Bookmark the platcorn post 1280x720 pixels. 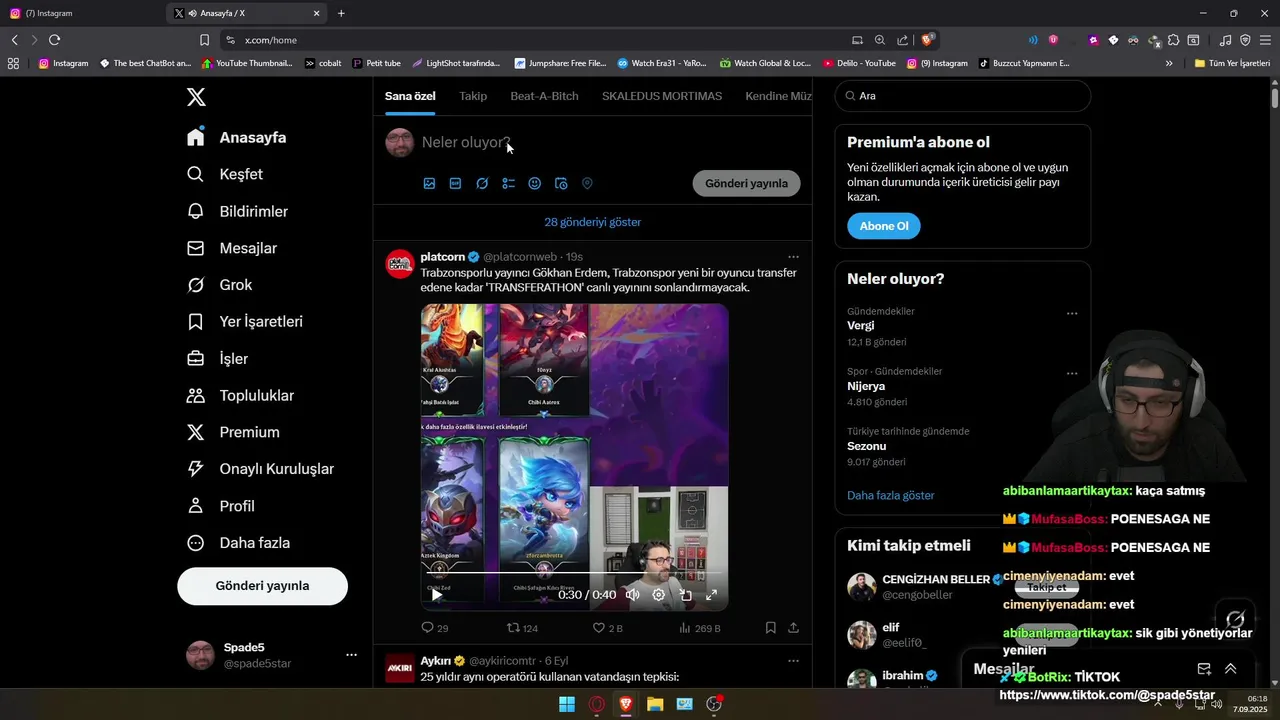(x=770, y=628)
